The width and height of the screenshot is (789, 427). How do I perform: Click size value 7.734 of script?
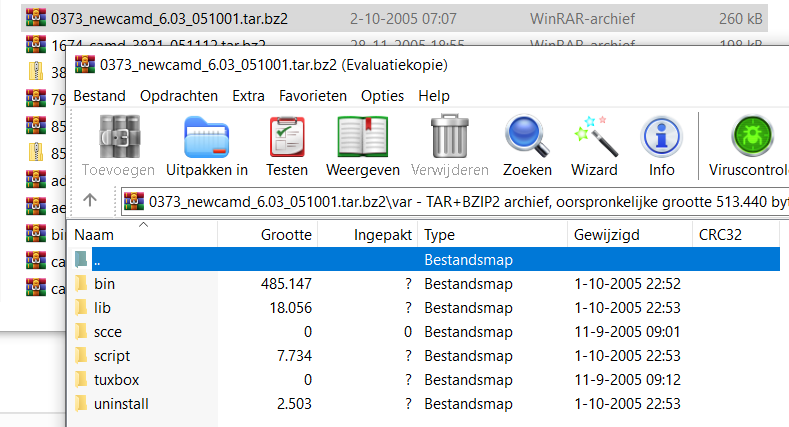tap(294, 356)
